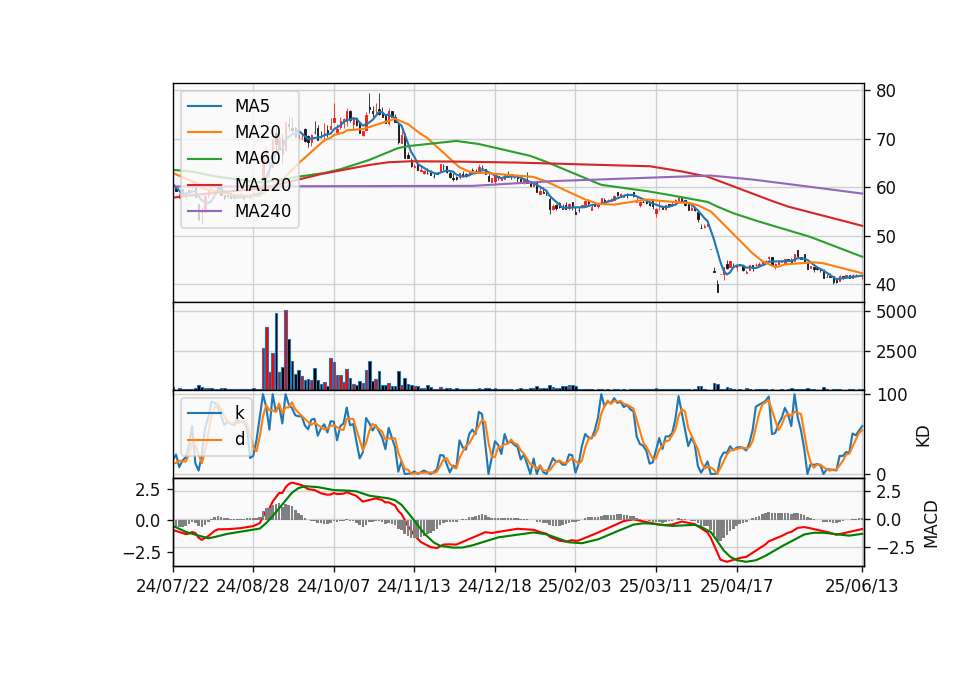This screenshot has height=690, width=960.
Task: Click the tallest volume bar near 5000
Action: click(x=286, y=350)
